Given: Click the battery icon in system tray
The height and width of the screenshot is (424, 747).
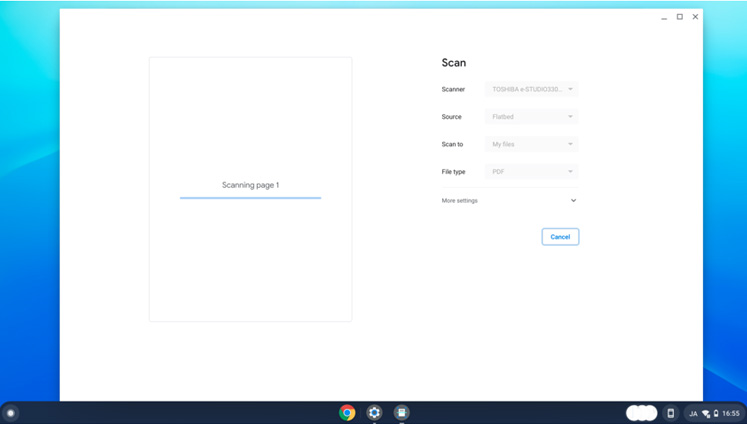Looking at the screenshot, I should pyautogui.click(x=716, y=413).
